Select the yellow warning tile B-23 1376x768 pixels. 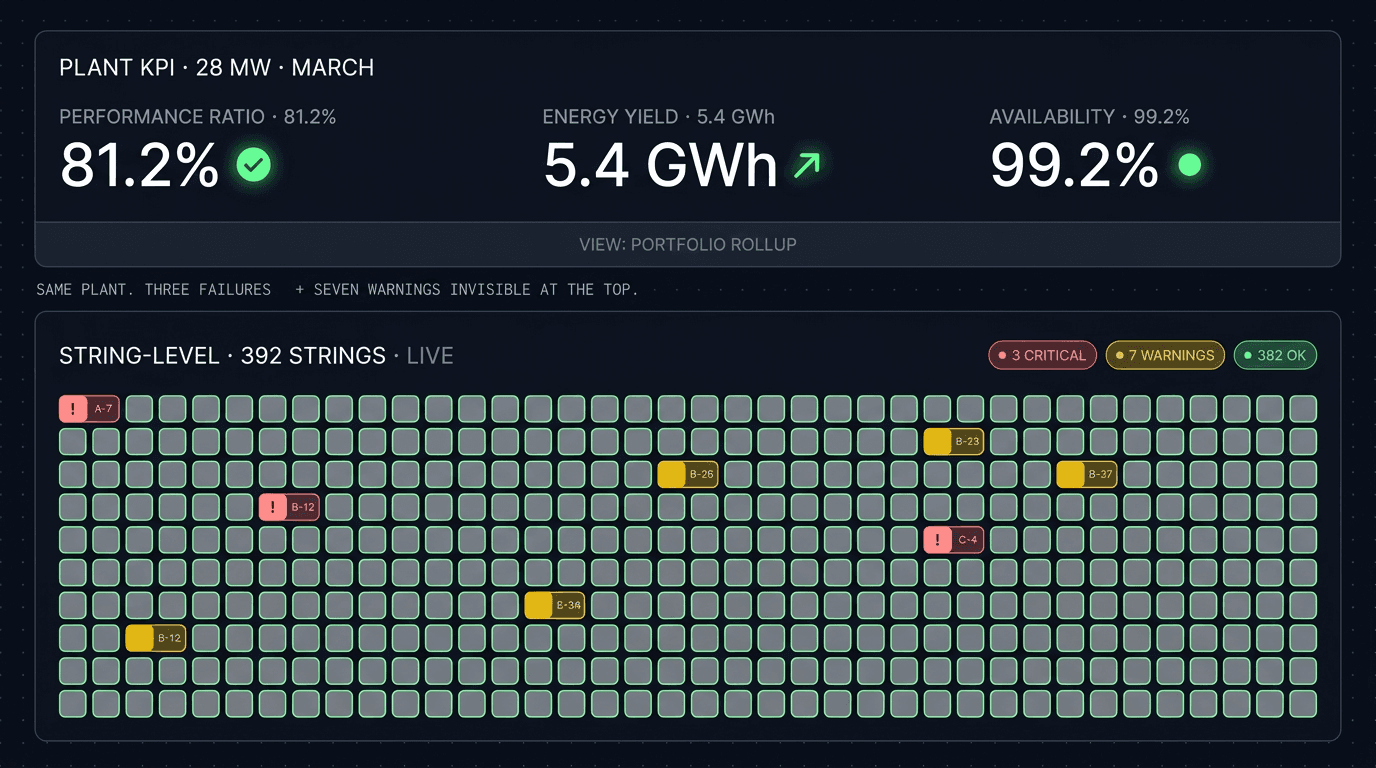[x=953, y=441]
